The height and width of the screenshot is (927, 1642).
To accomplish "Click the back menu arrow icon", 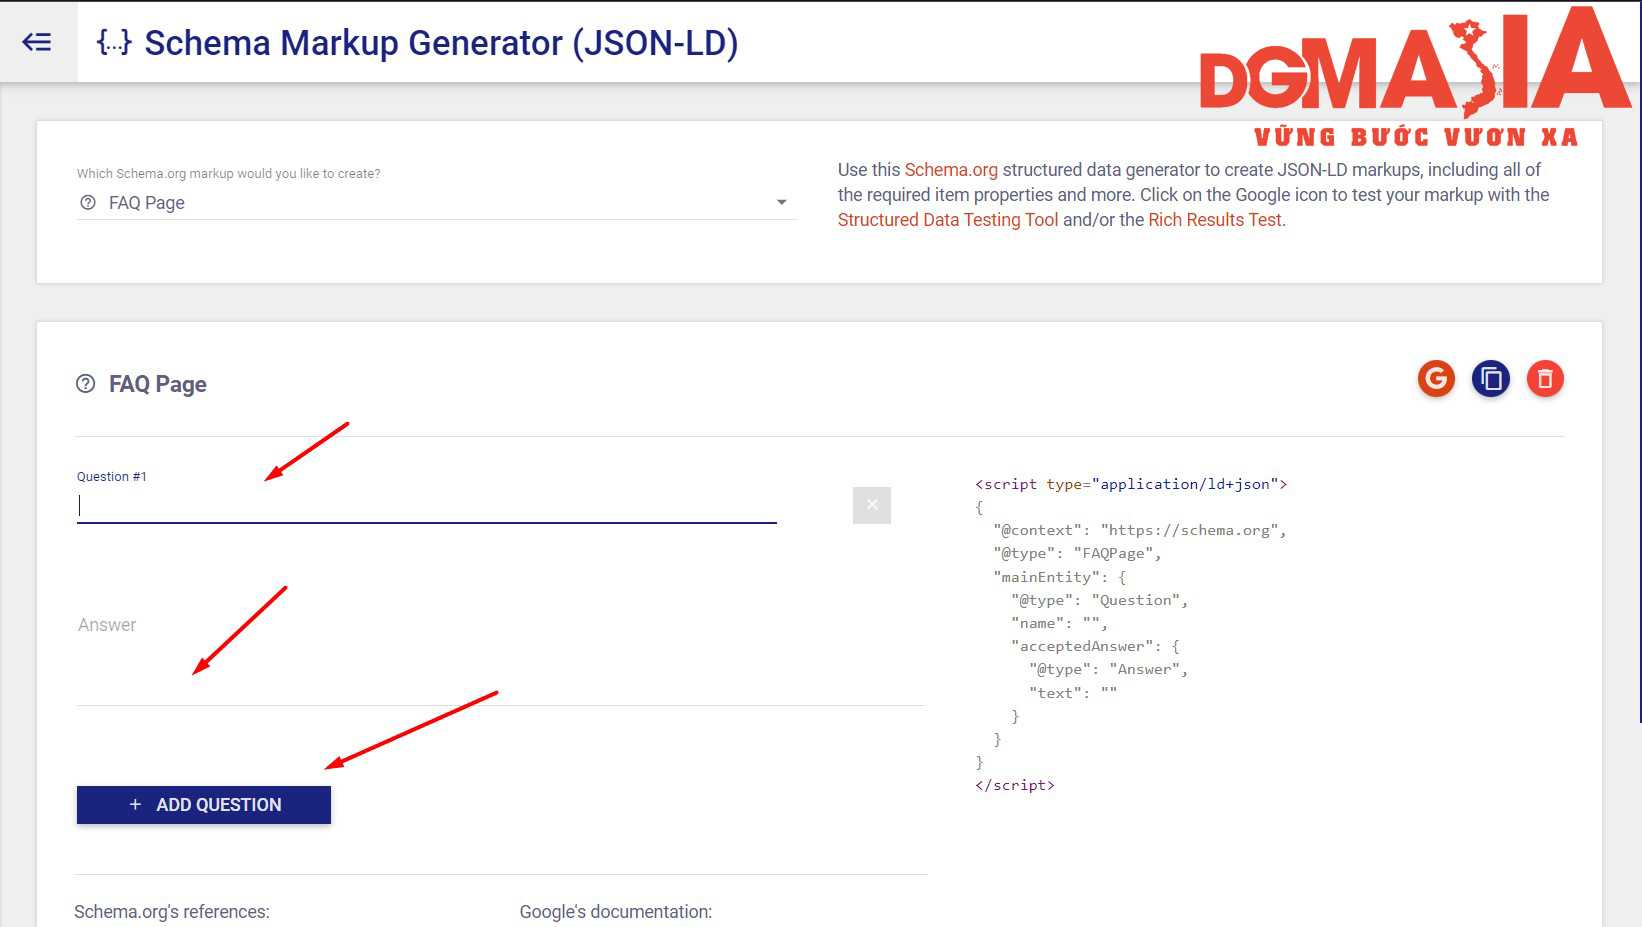I will pyautogui.click(x=37, y=42).
